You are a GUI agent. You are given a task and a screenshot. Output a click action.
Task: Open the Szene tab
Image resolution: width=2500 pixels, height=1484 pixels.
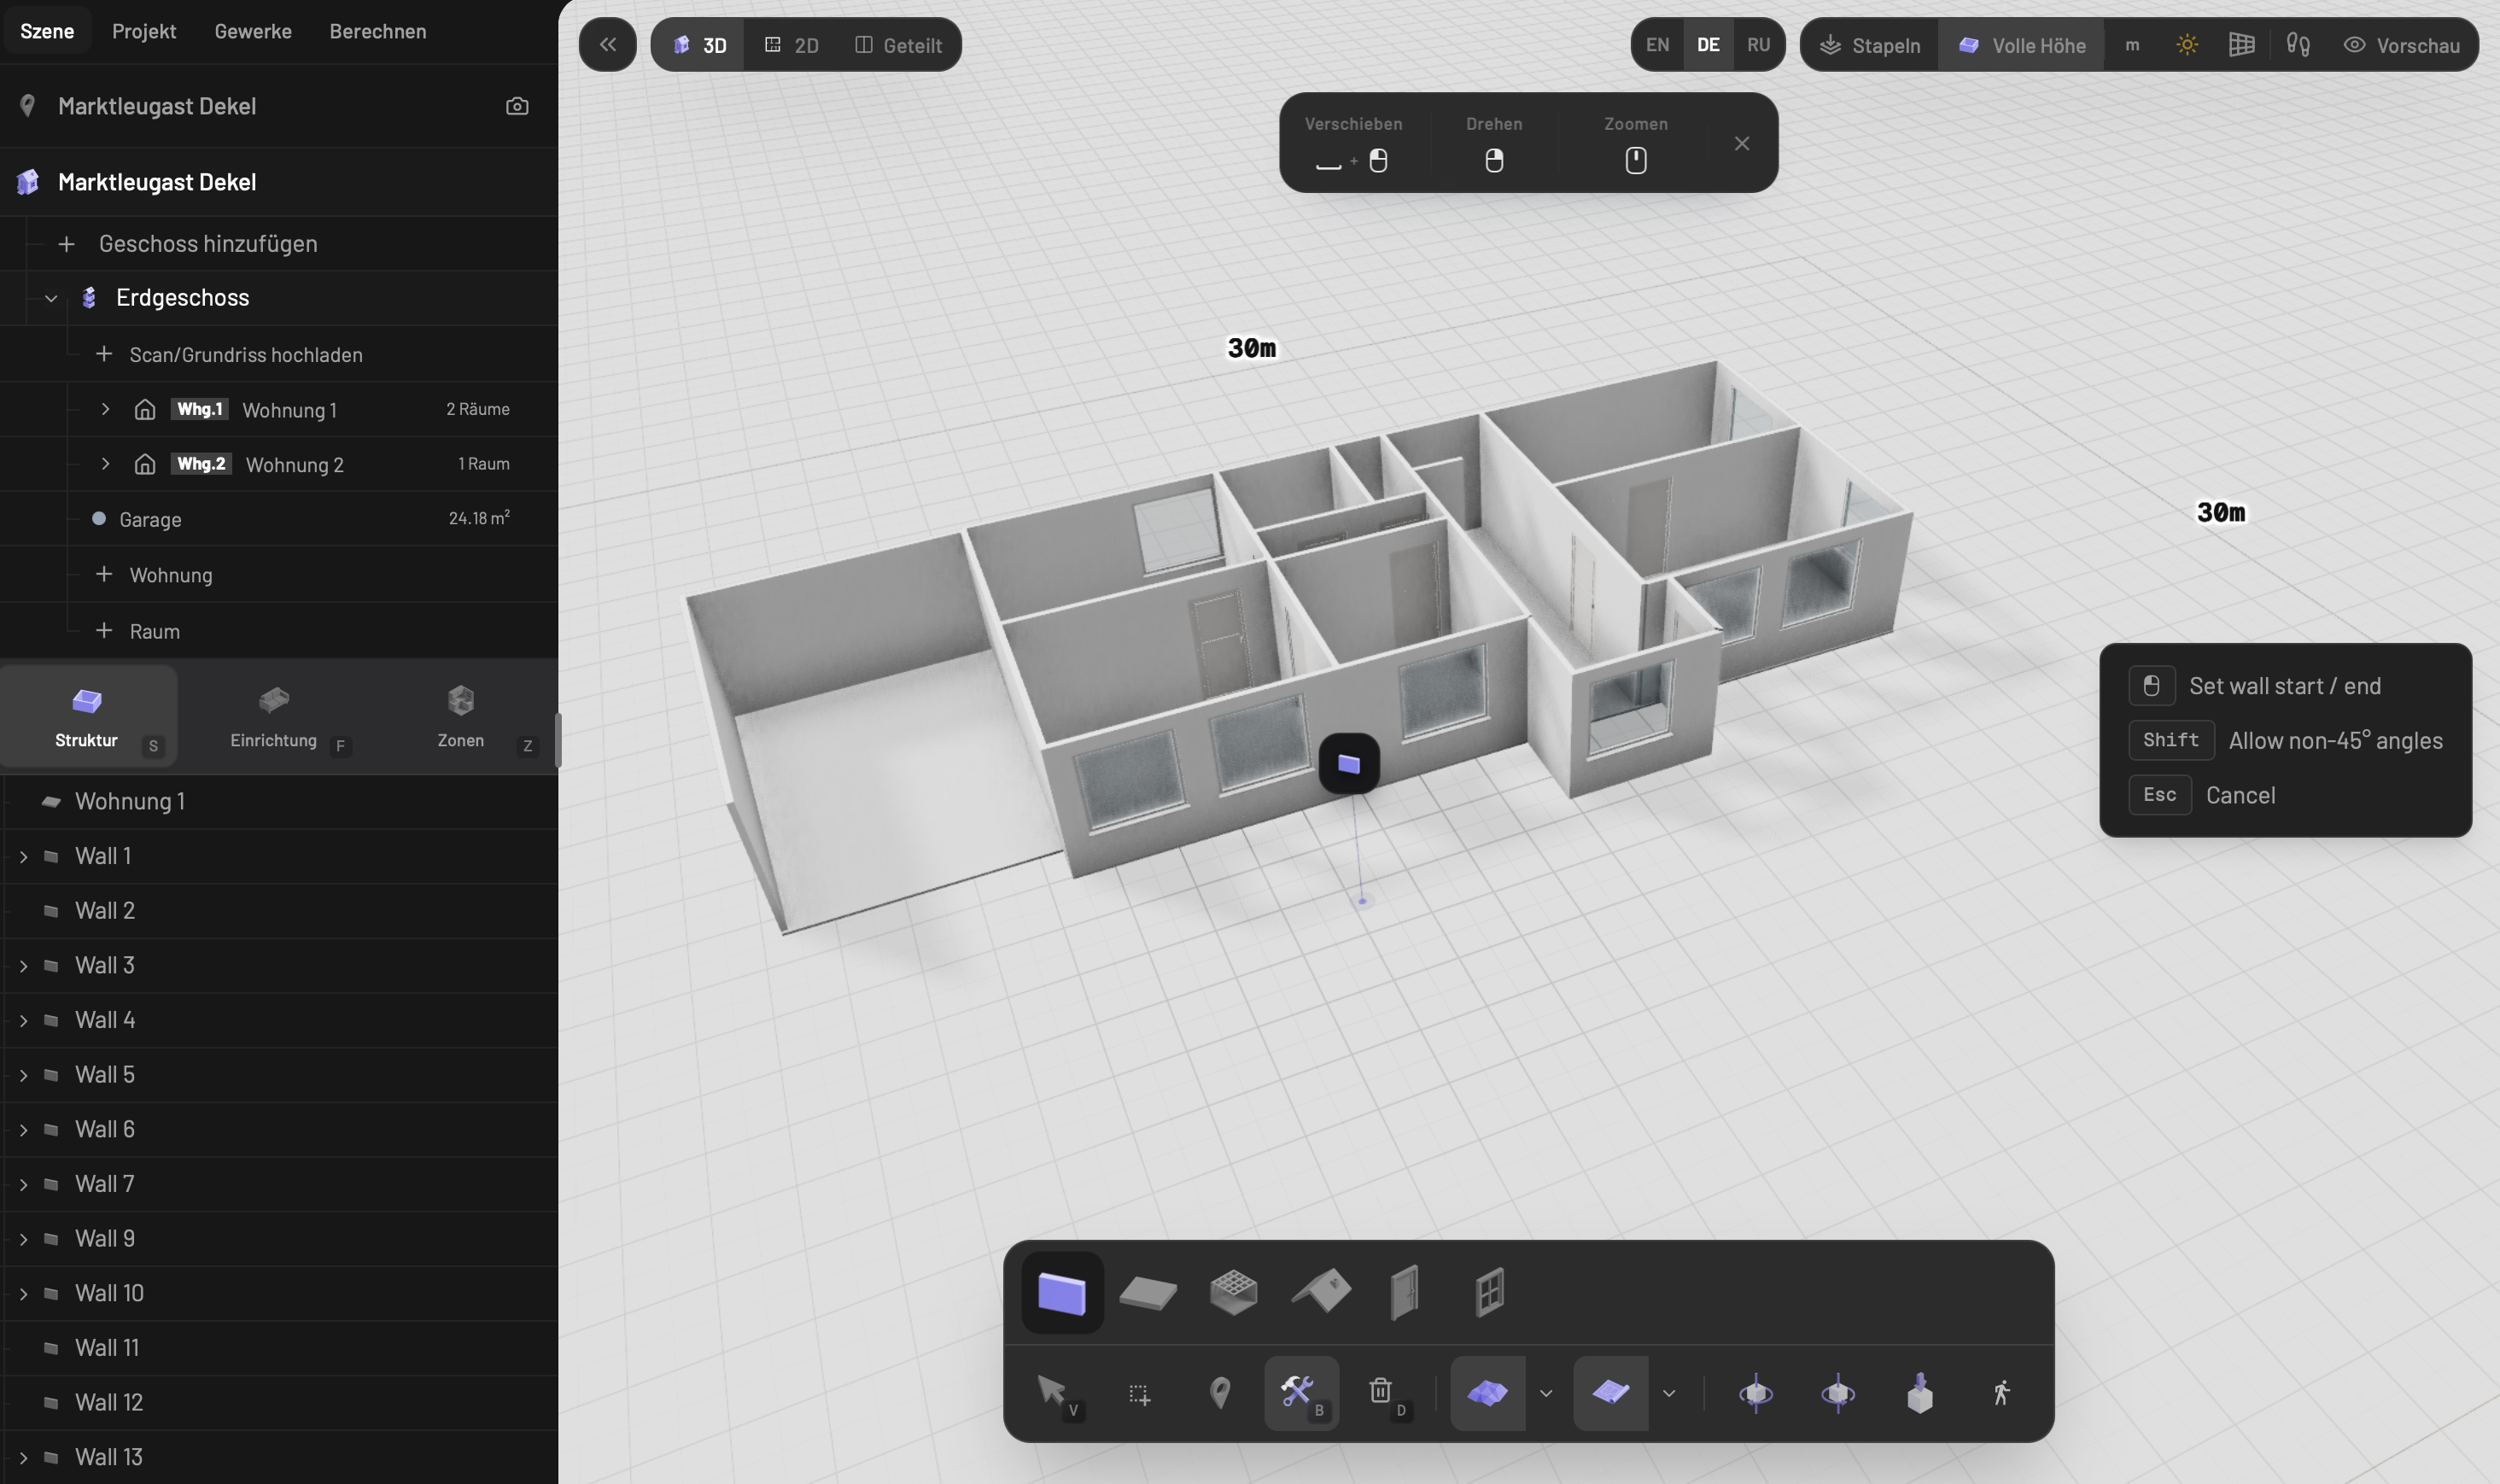tap(47, 31)
